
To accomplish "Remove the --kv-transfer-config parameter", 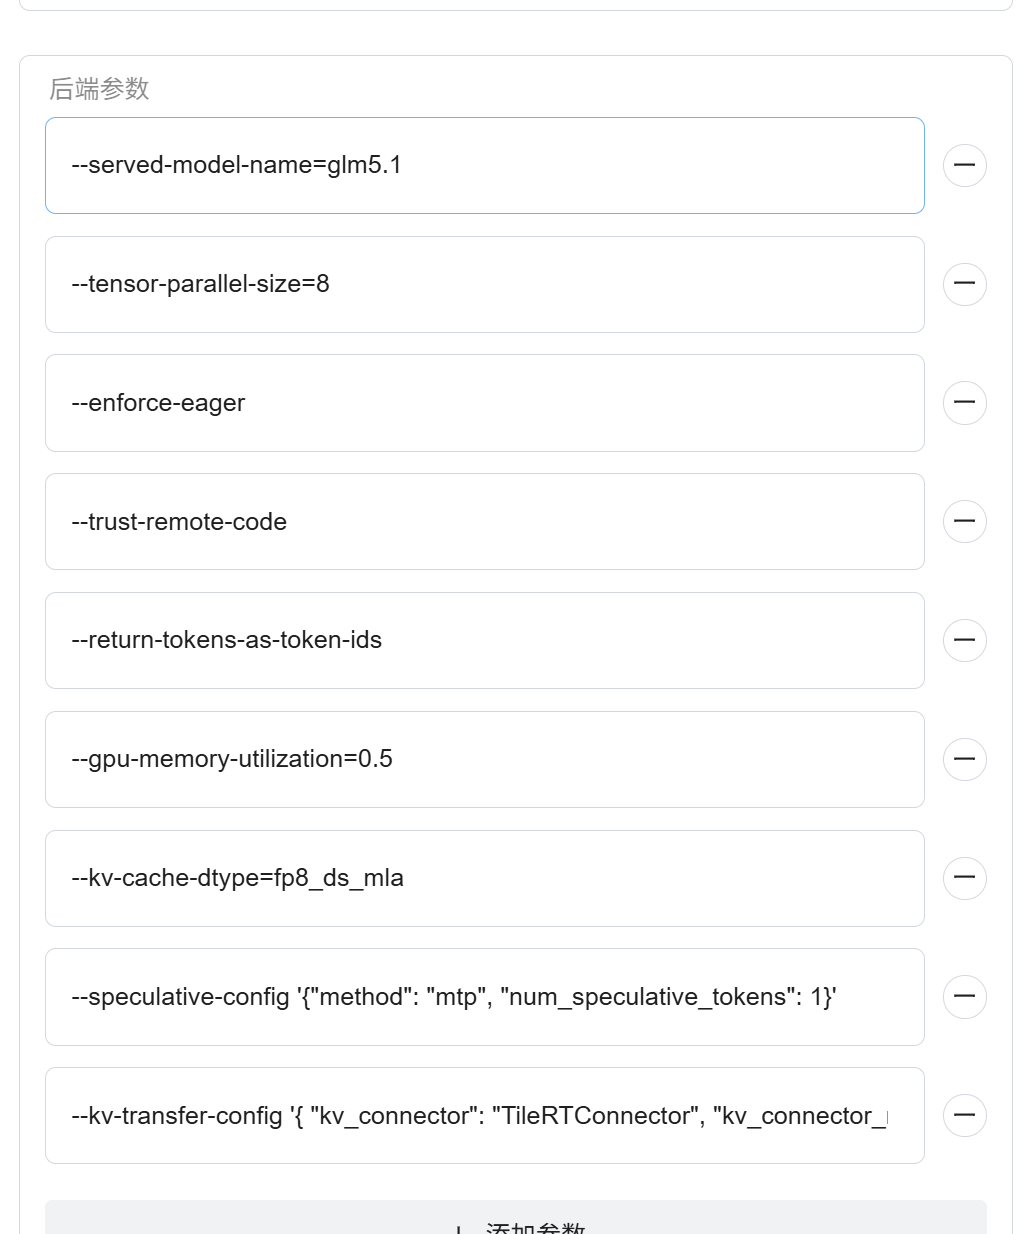I will [x=965, y=1115].
